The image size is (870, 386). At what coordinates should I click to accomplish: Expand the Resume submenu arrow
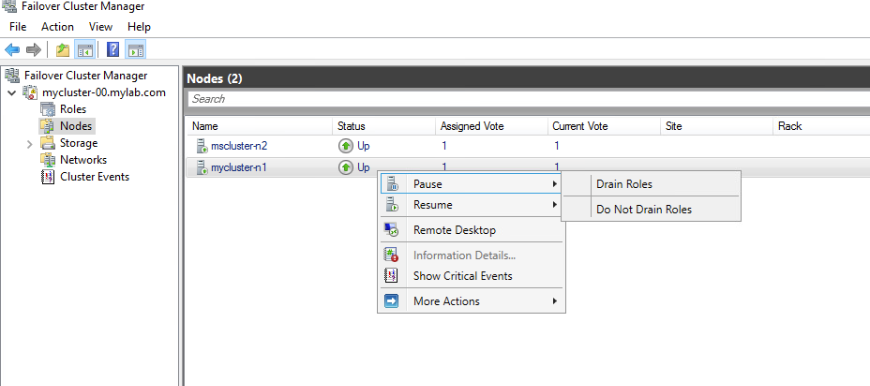click(554, 205)
